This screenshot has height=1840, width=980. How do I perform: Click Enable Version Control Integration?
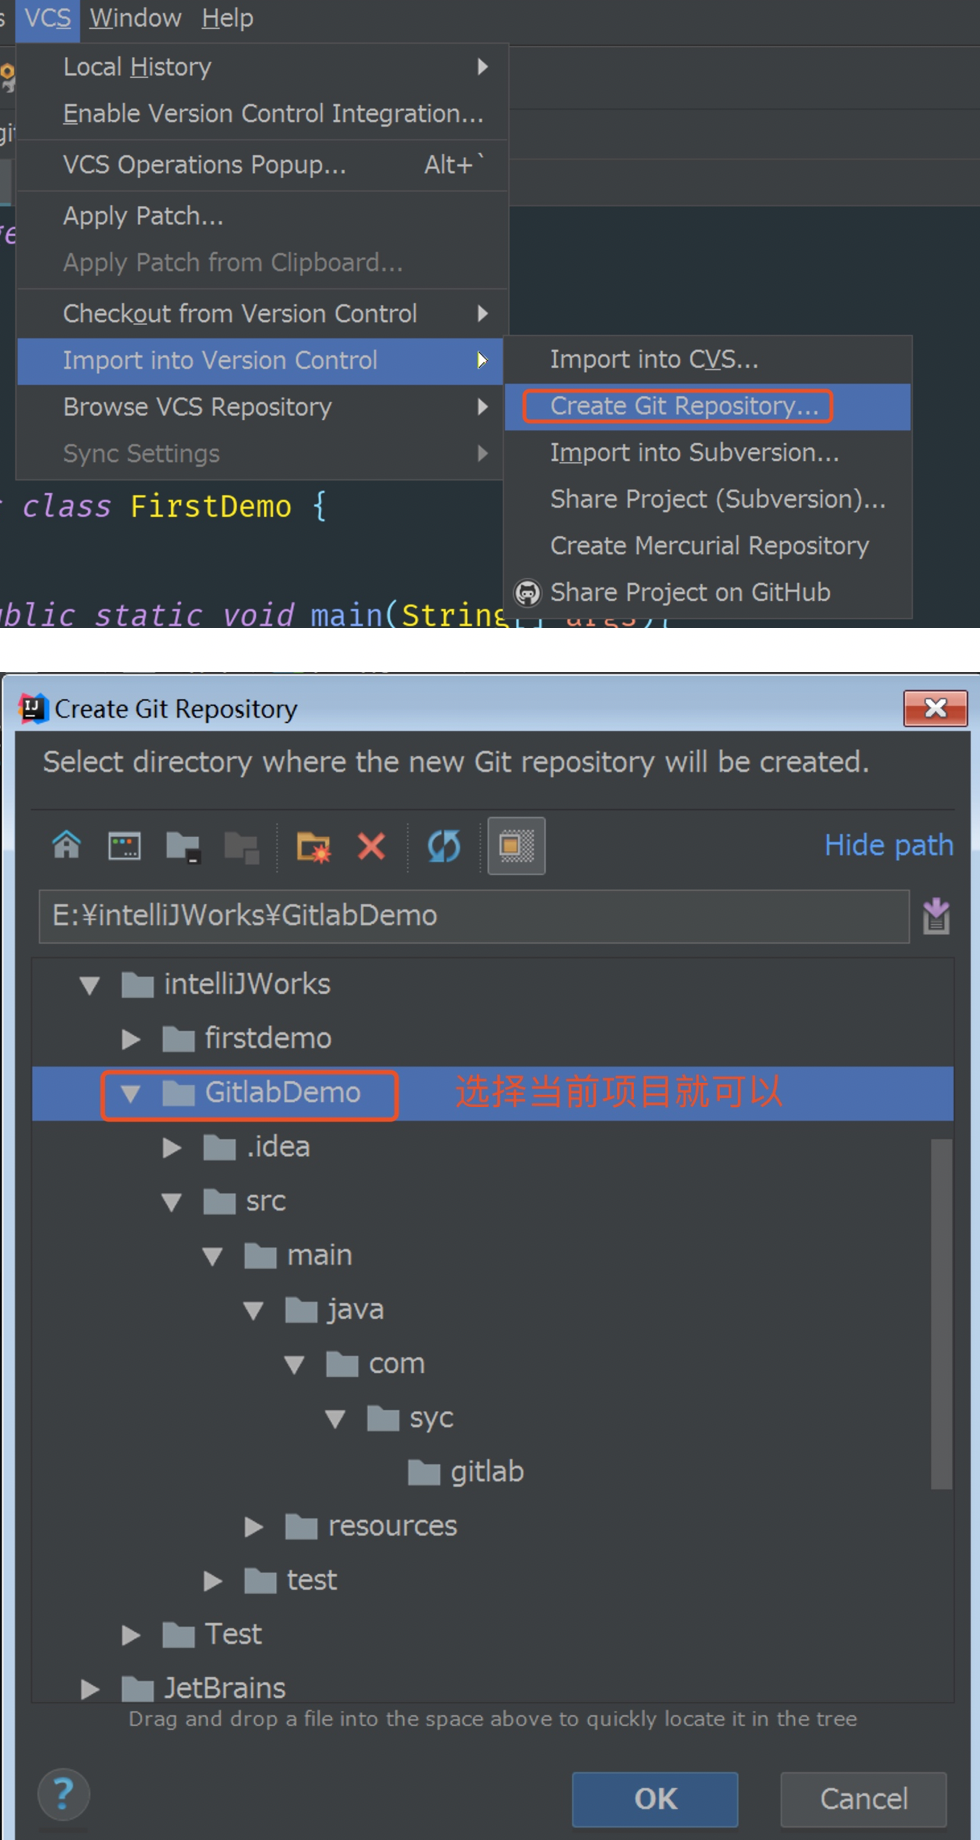(x=262, y=114)
